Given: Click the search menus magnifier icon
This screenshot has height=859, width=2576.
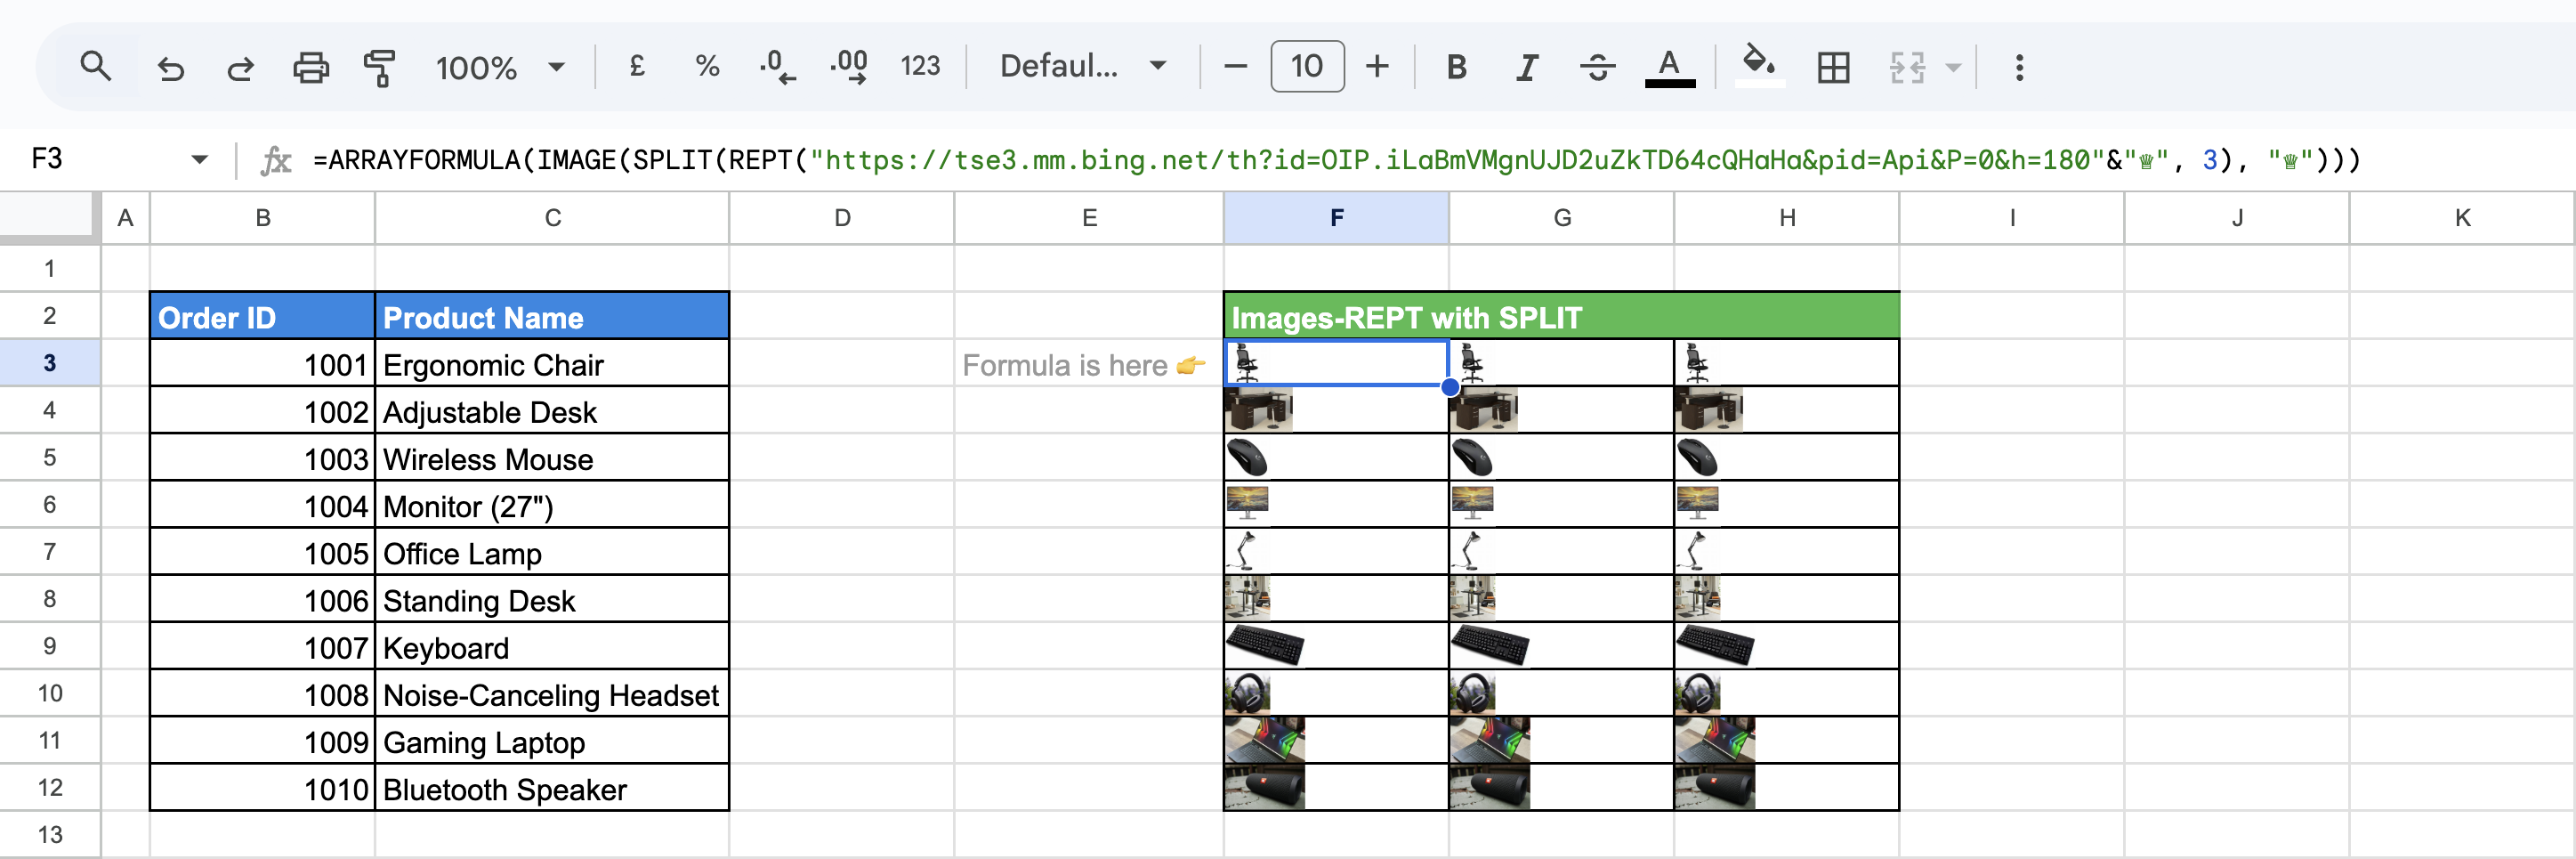Looking at the screenshot, I should click(95, 67).
